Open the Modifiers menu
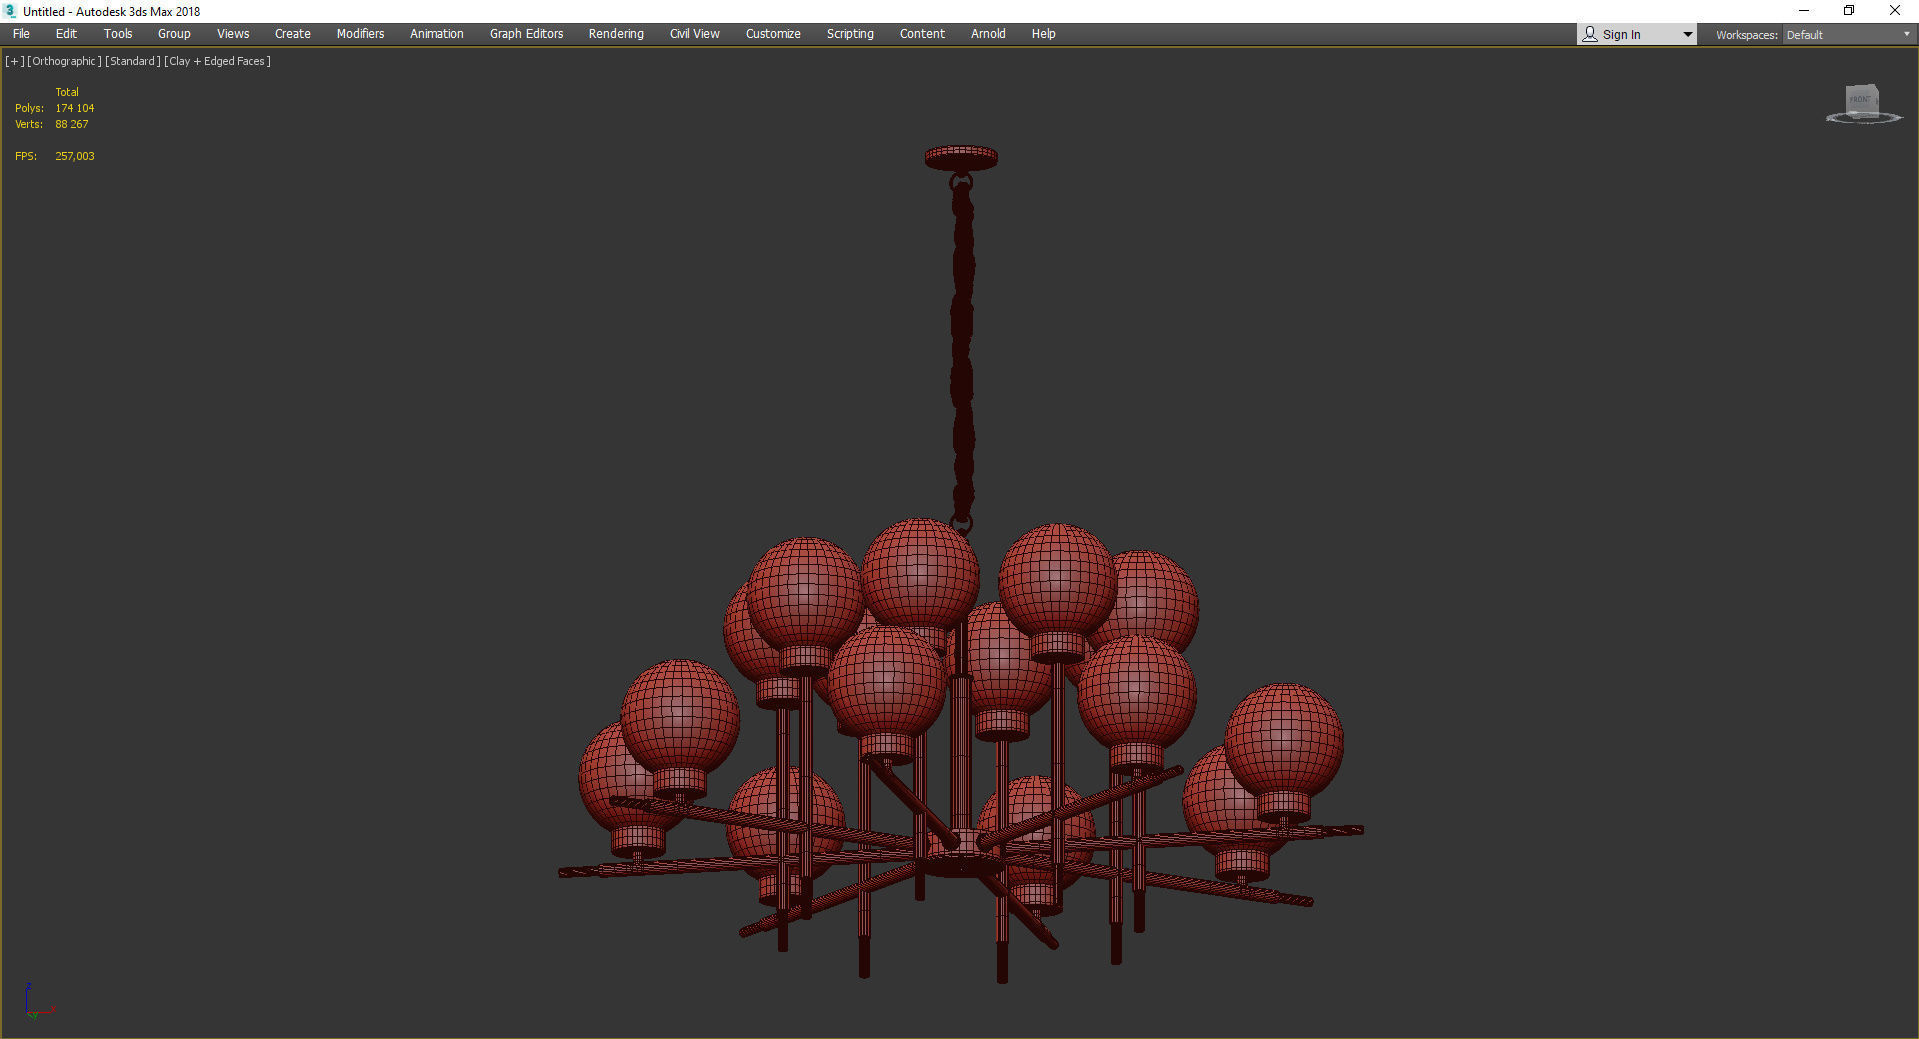The width and height of the screenshot is (1919, 1039). tap(360, 34)
